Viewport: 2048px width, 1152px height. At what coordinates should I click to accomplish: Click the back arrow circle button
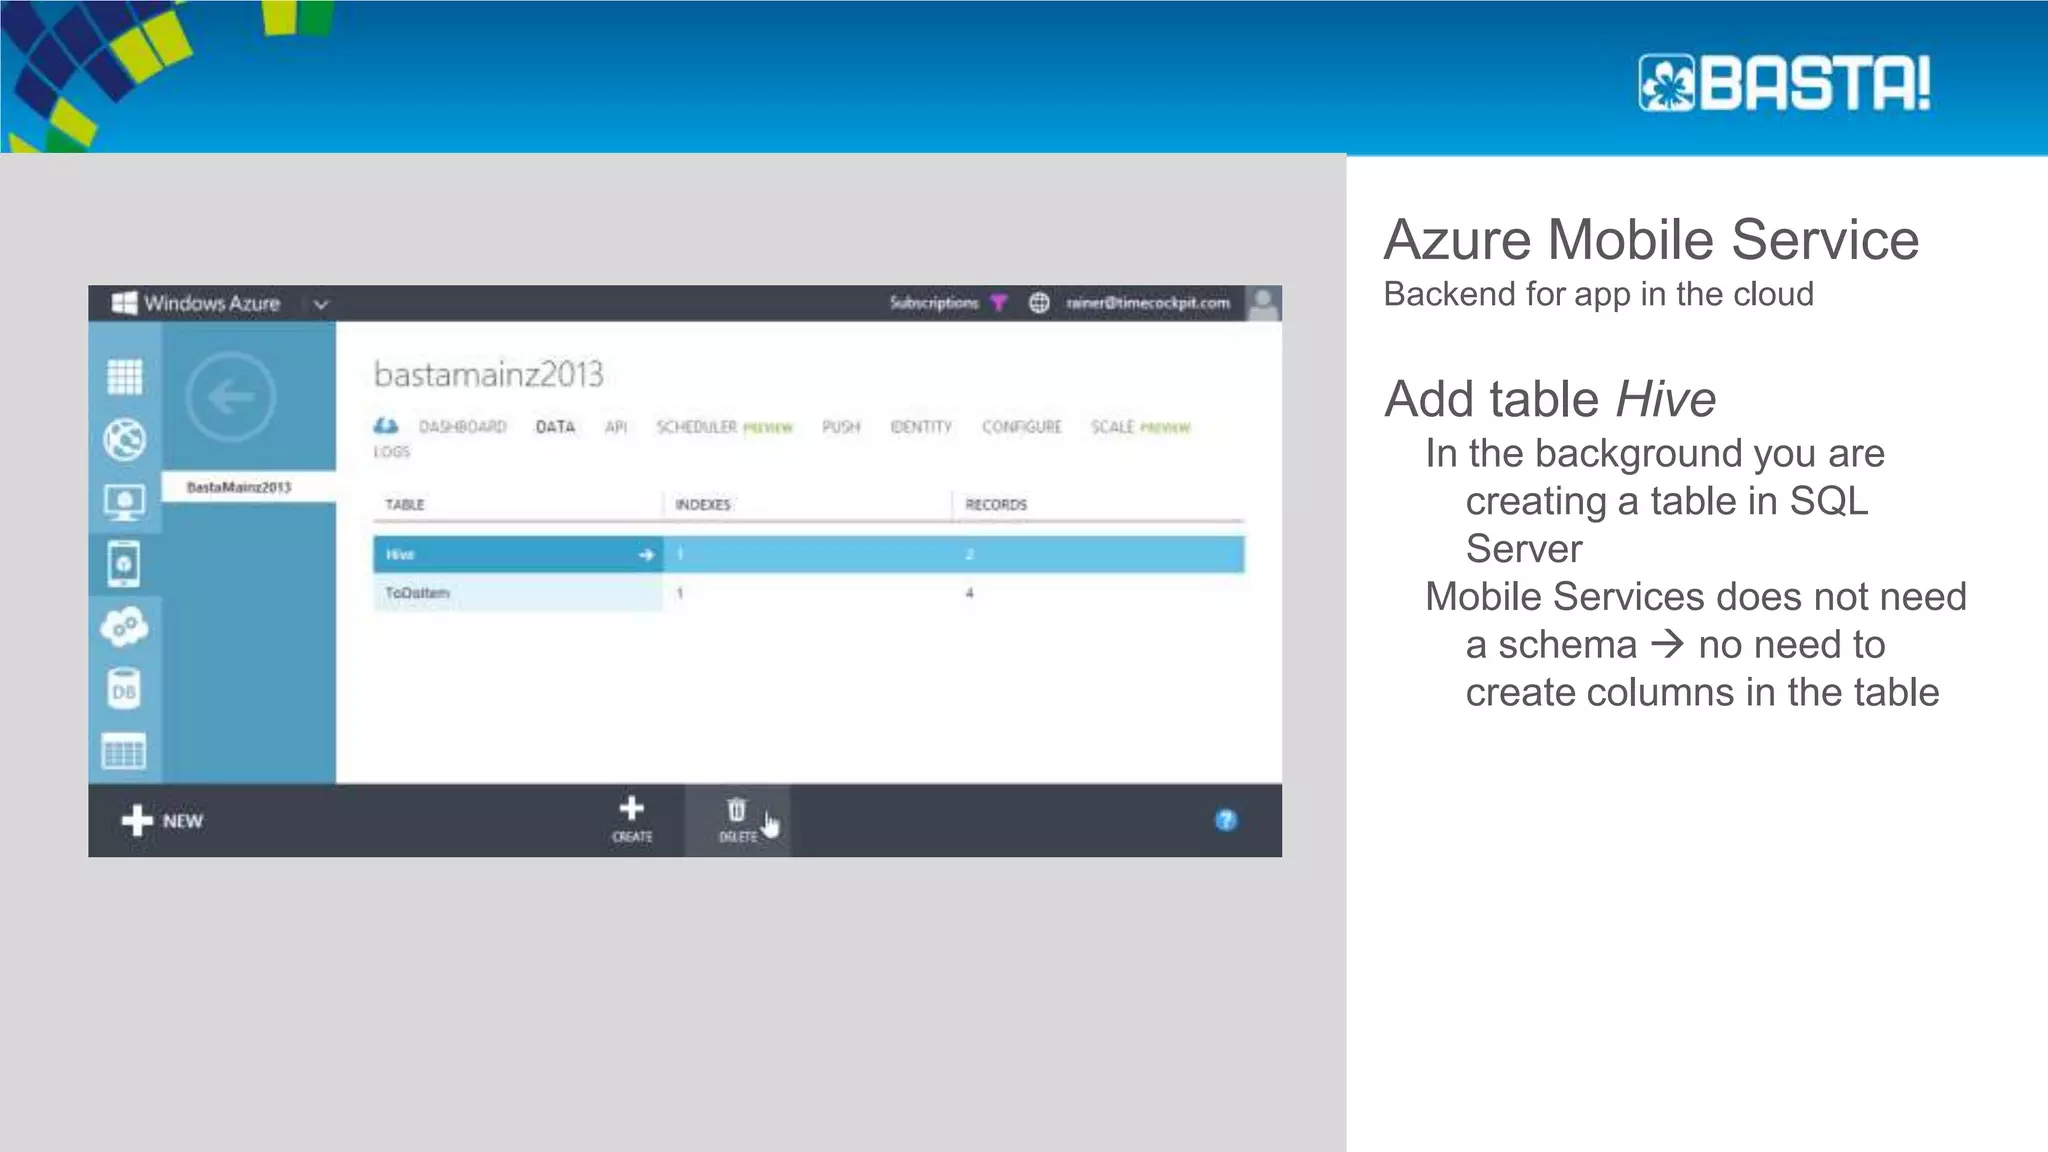click(231, 397)
